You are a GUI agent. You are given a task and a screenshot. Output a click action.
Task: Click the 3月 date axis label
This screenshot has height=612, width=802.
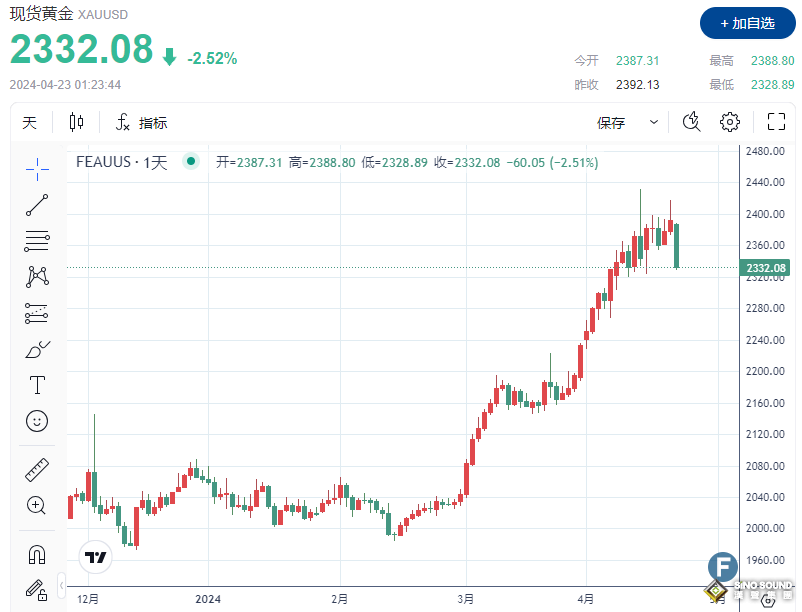465,599
